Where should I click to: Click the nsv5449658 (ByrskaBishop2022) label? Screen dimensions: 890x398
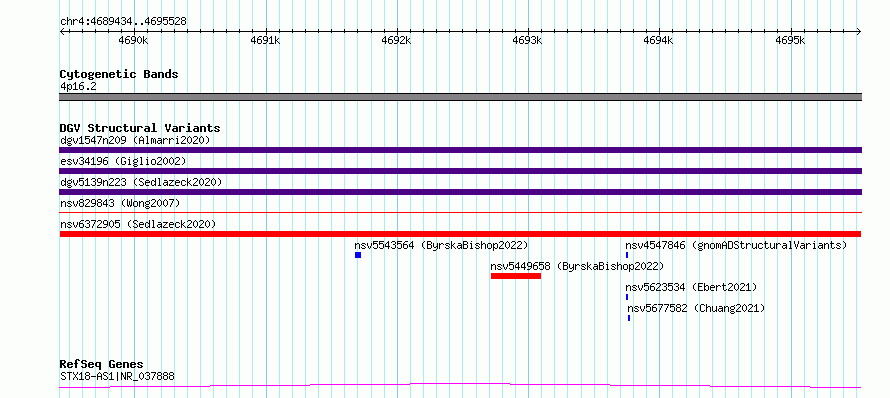click(x=577, y=266)
